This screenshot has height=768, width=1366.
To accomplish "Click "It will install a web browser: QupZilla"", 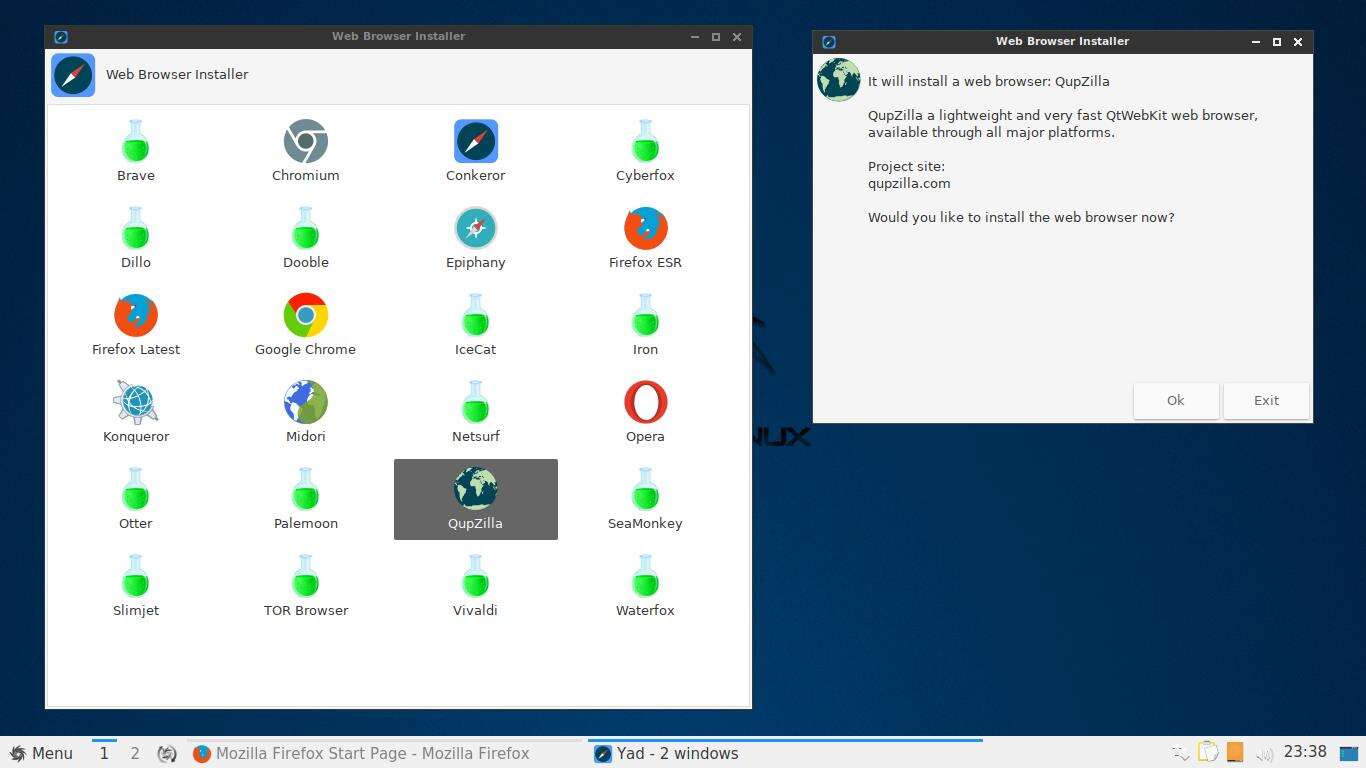I will click(989, 81).
